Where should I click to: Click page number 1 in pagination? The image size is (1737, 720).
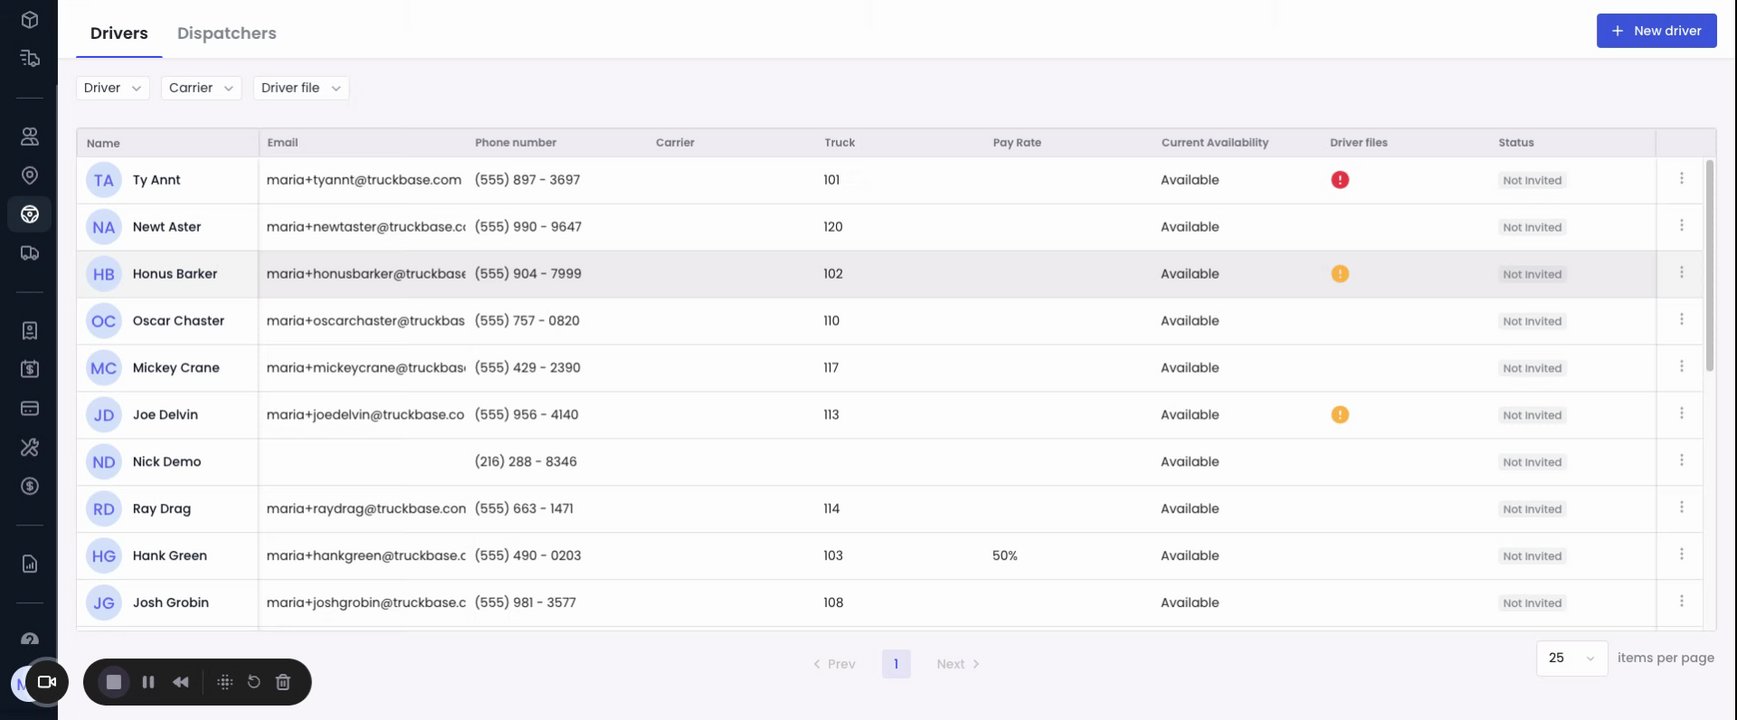pos(896,664)
